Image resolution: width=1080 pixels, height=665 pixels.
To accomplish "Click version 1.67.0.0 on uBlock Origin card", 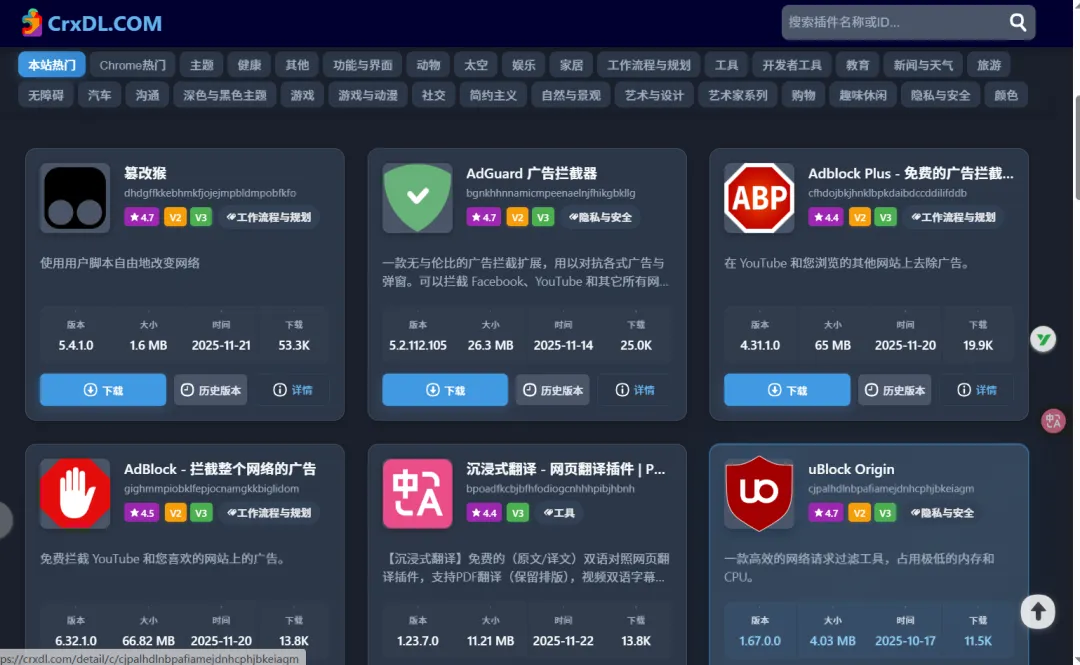I will (x=760, y=641).
